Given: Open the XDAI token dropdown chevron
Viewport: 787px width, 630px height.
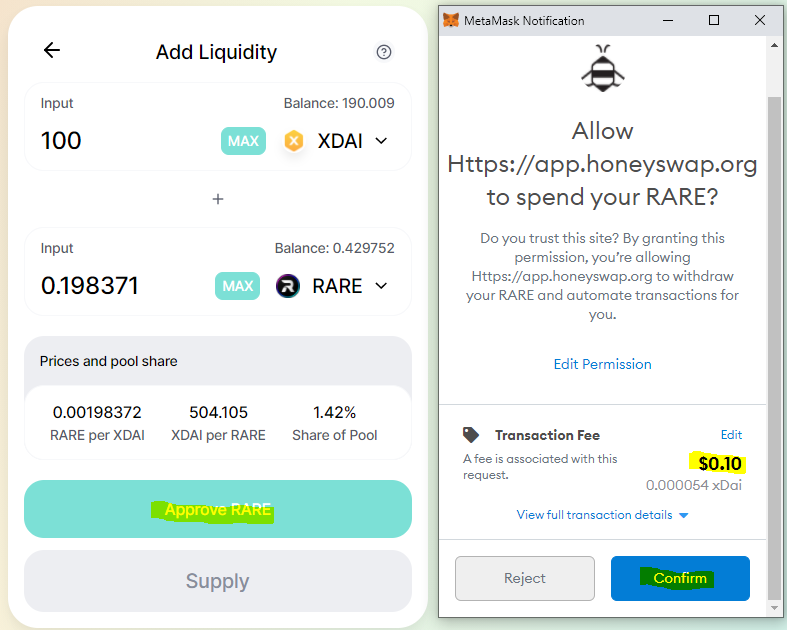Looking at the screenshot, I should pyautogui.click(x=381, y=141).
